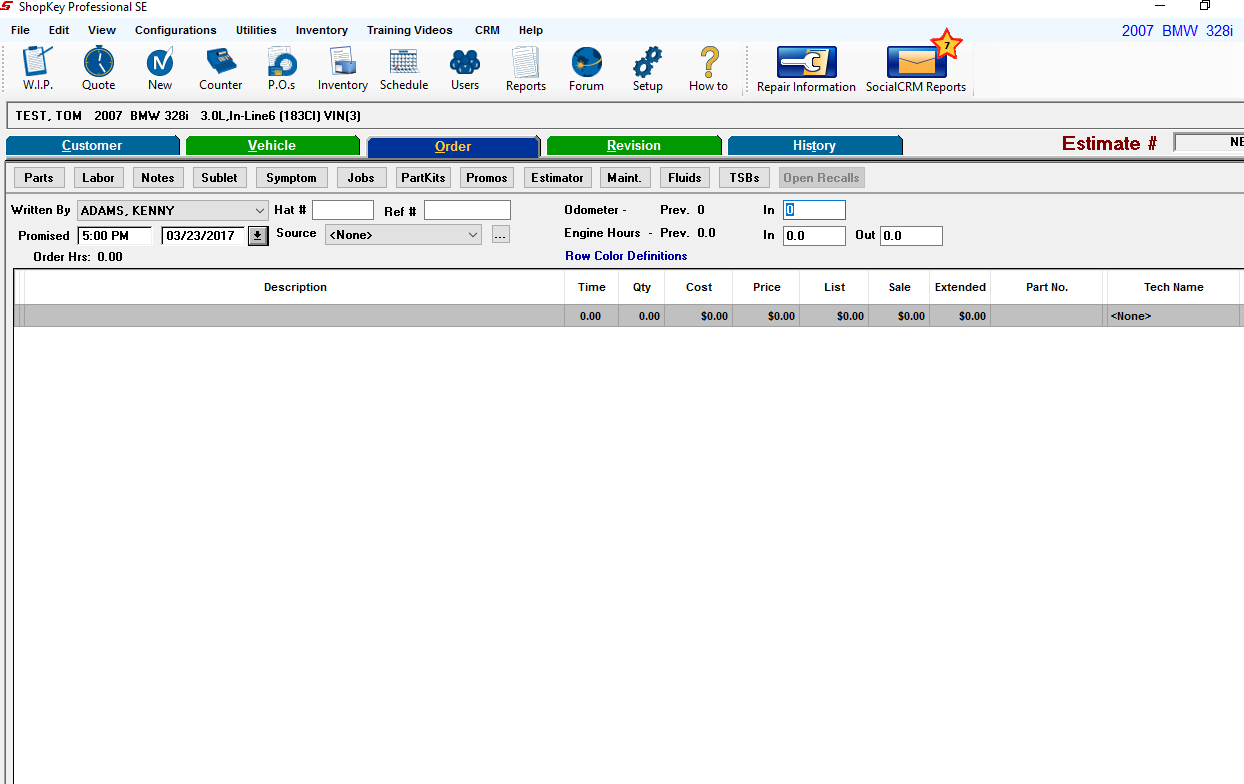1244x784 pixels.
Task: Switch to the Customer tab
Action: 92,146
